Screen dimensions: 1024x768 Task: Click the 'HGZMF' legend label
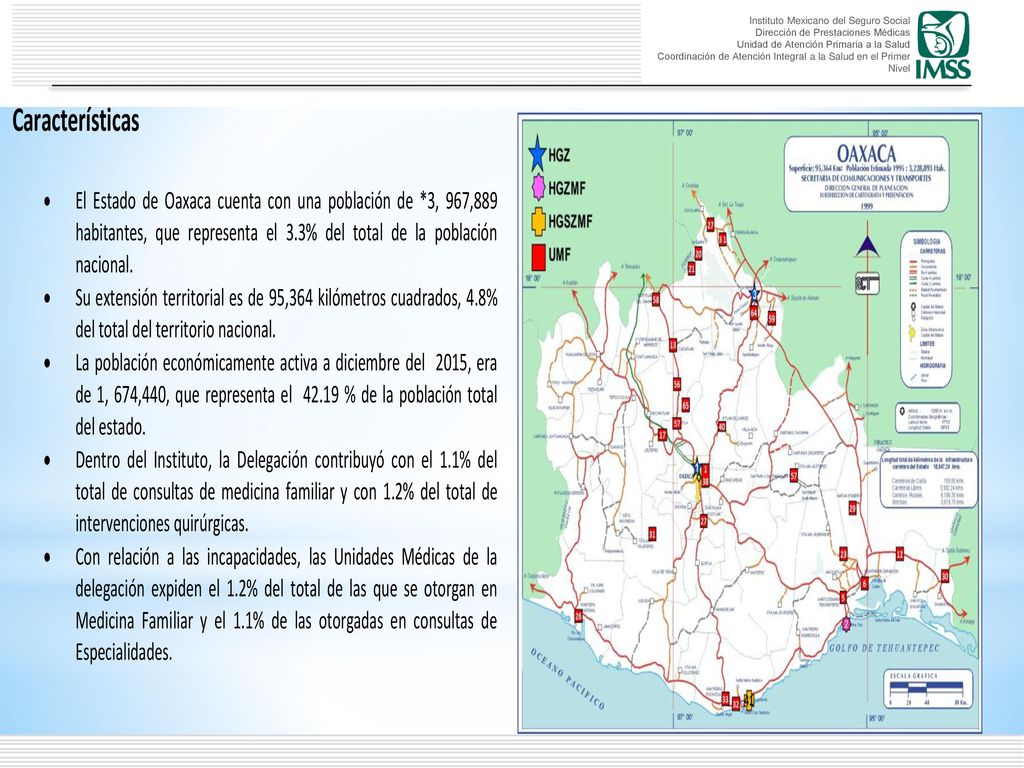coord(567,189)
